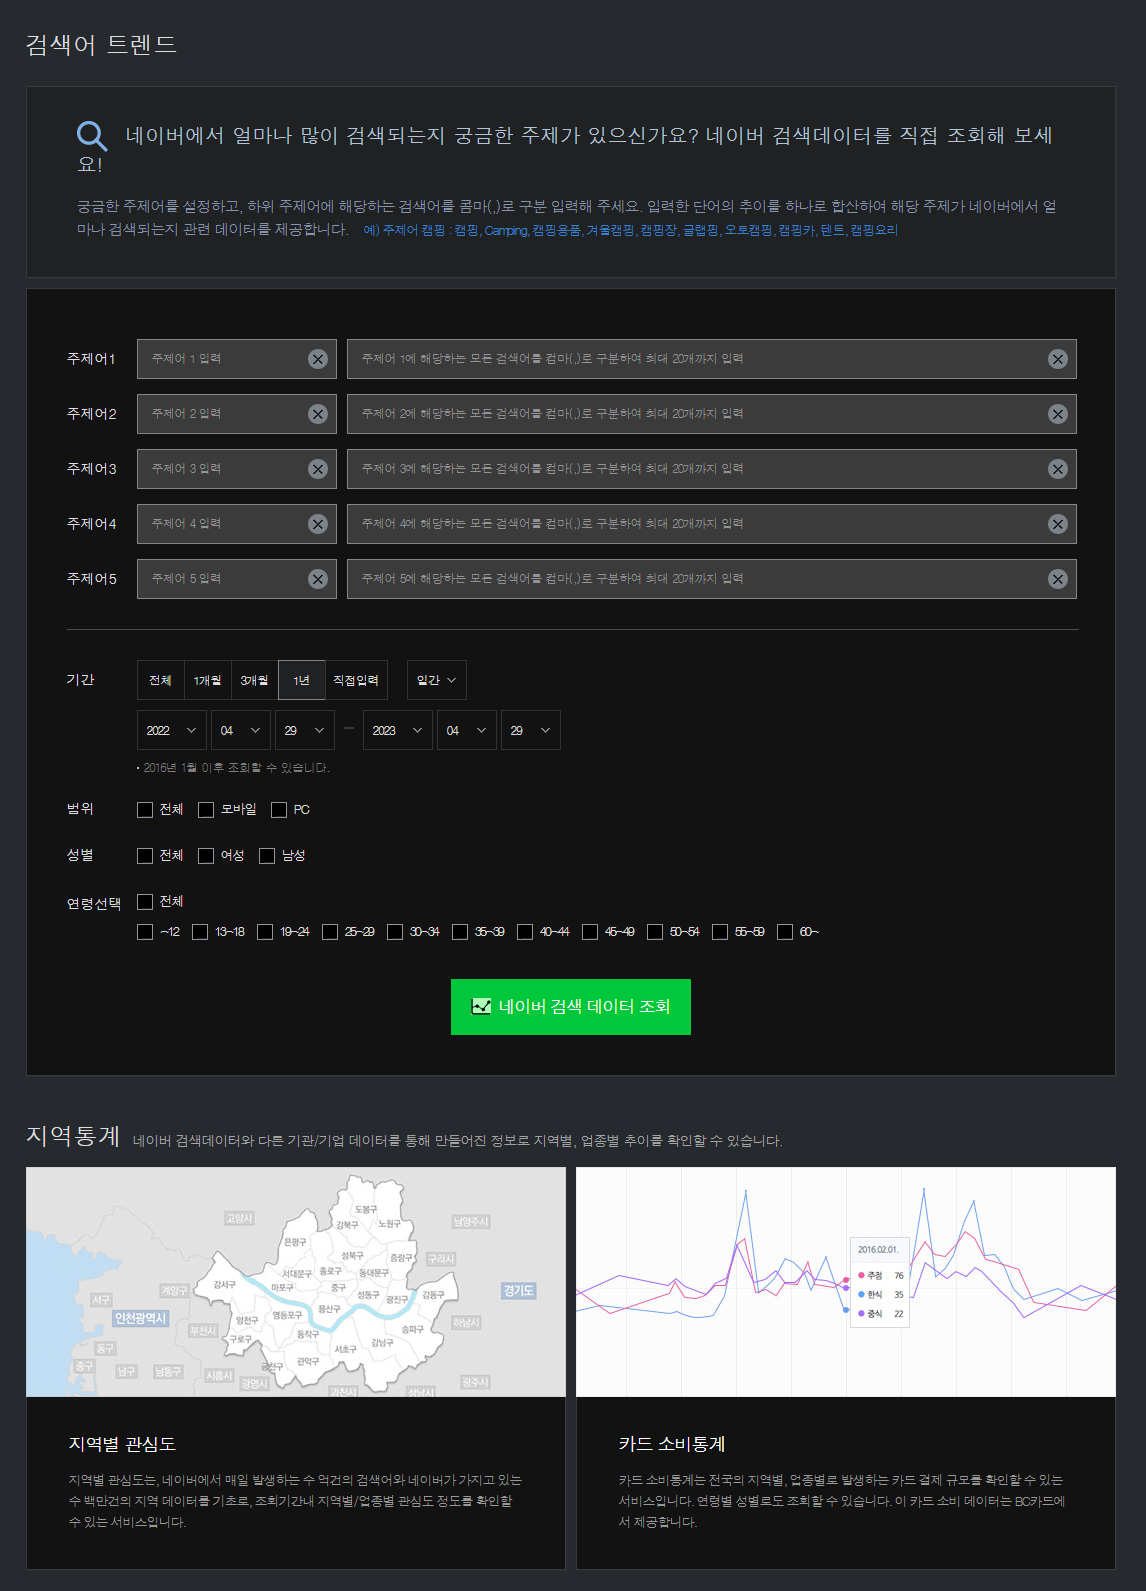
Task: Check the 모바일 range checkbox
Action: [x=206, y=810]
